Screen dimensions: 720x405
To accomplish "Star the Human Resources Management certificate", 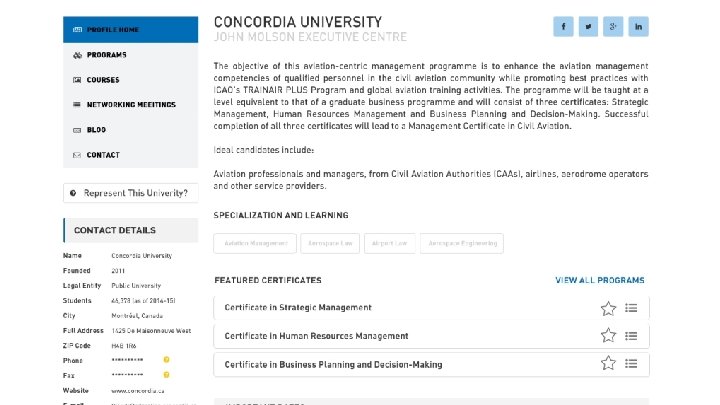I will click(x=608, y=336).
